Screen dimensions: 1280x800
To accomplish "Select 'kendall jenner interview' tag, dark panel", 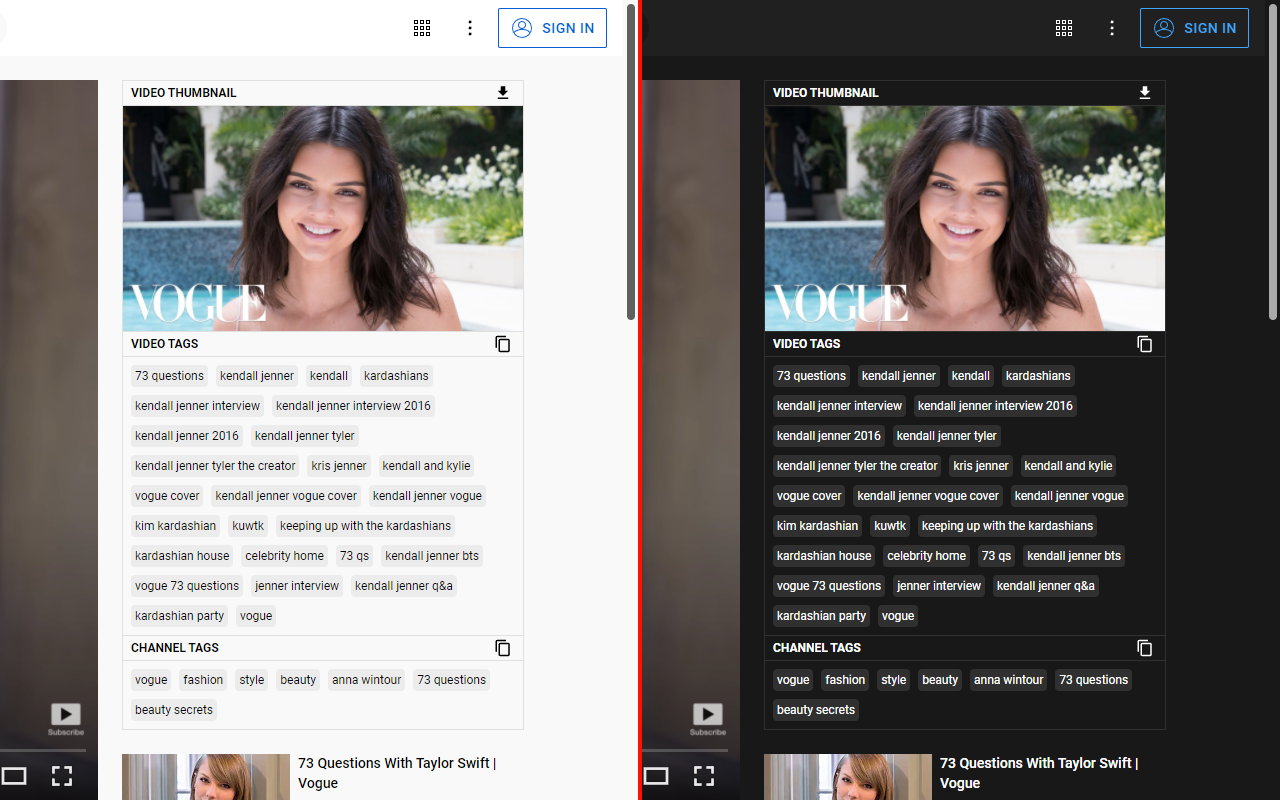I will (839, 406).
